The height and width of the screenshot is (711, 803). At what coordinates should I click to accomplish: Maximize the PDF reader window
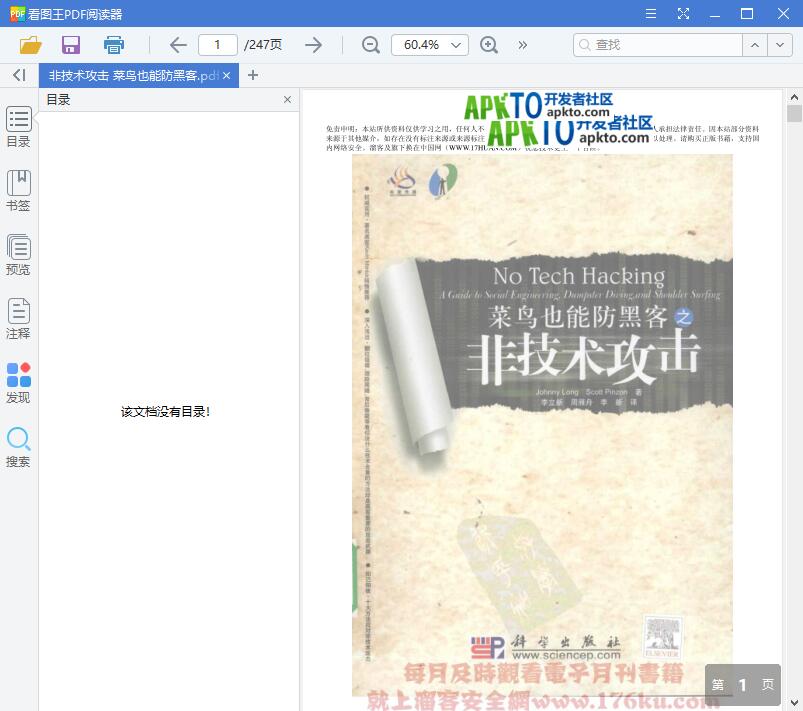coord(747,13)
